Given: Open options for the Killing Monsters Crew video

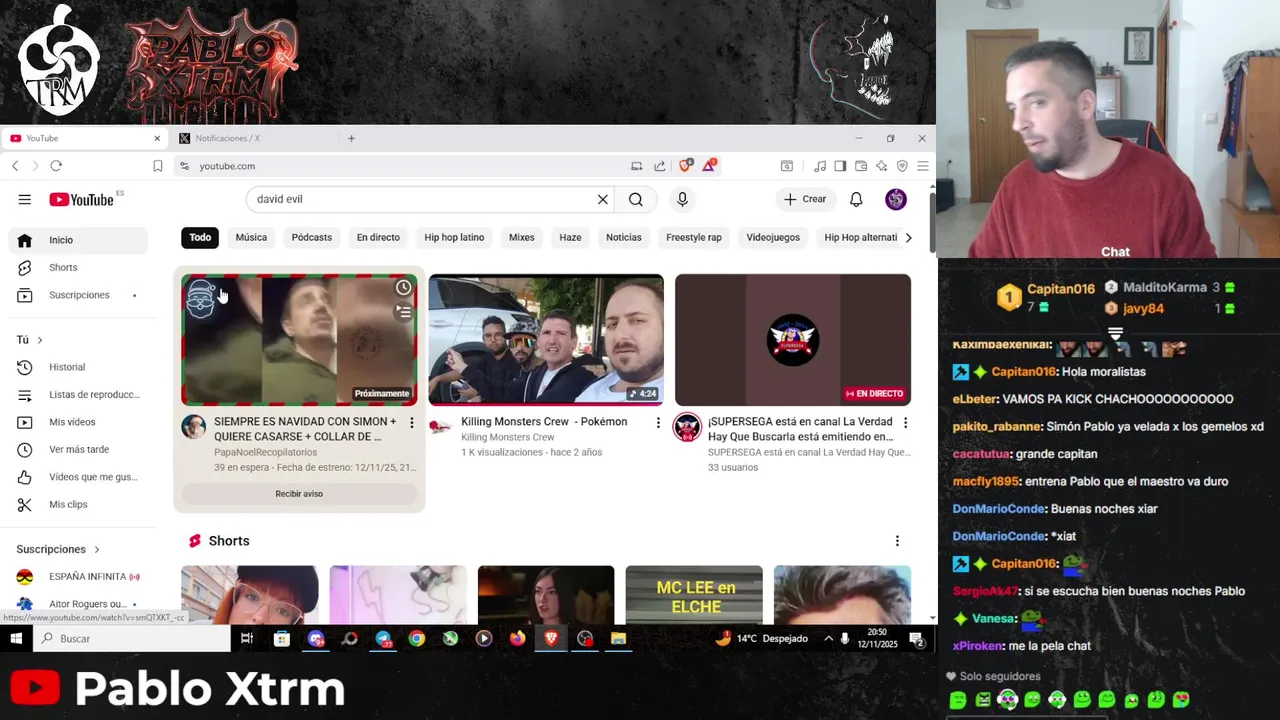Looking at the screenshot, I should click(658, 423).
